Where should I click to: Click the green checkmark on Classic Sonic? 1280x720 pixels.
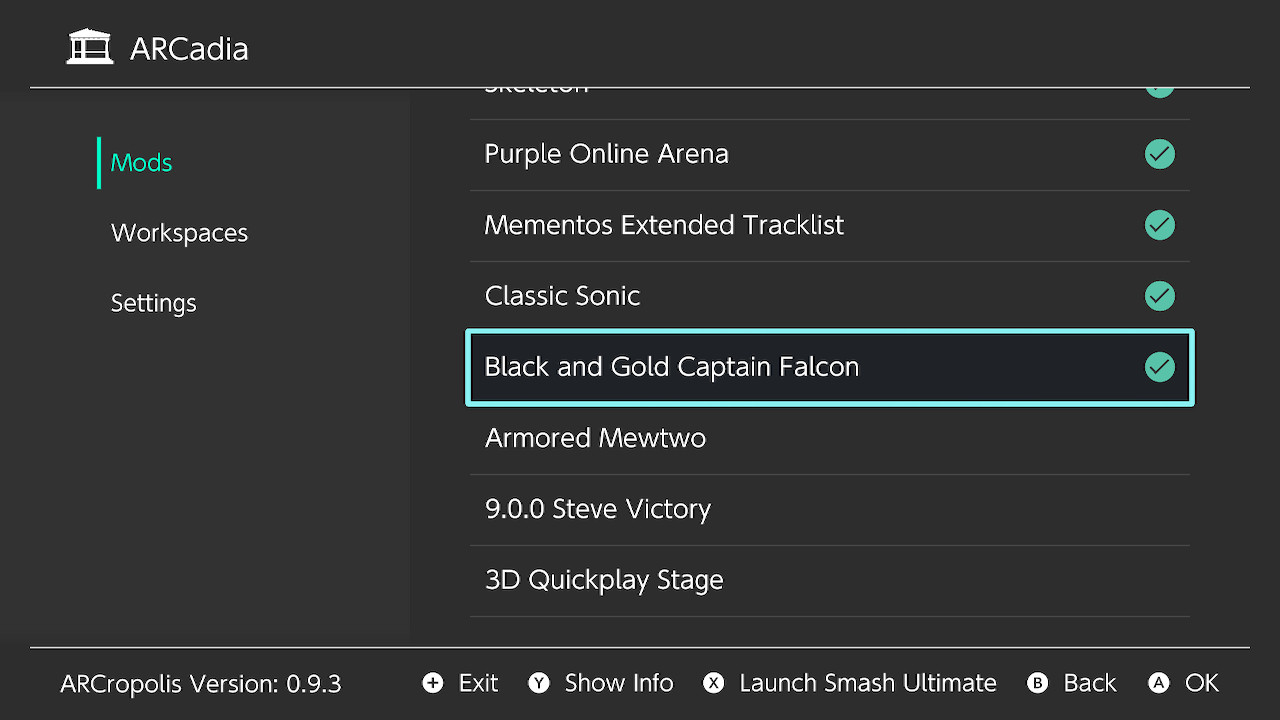click(1159, 296)
